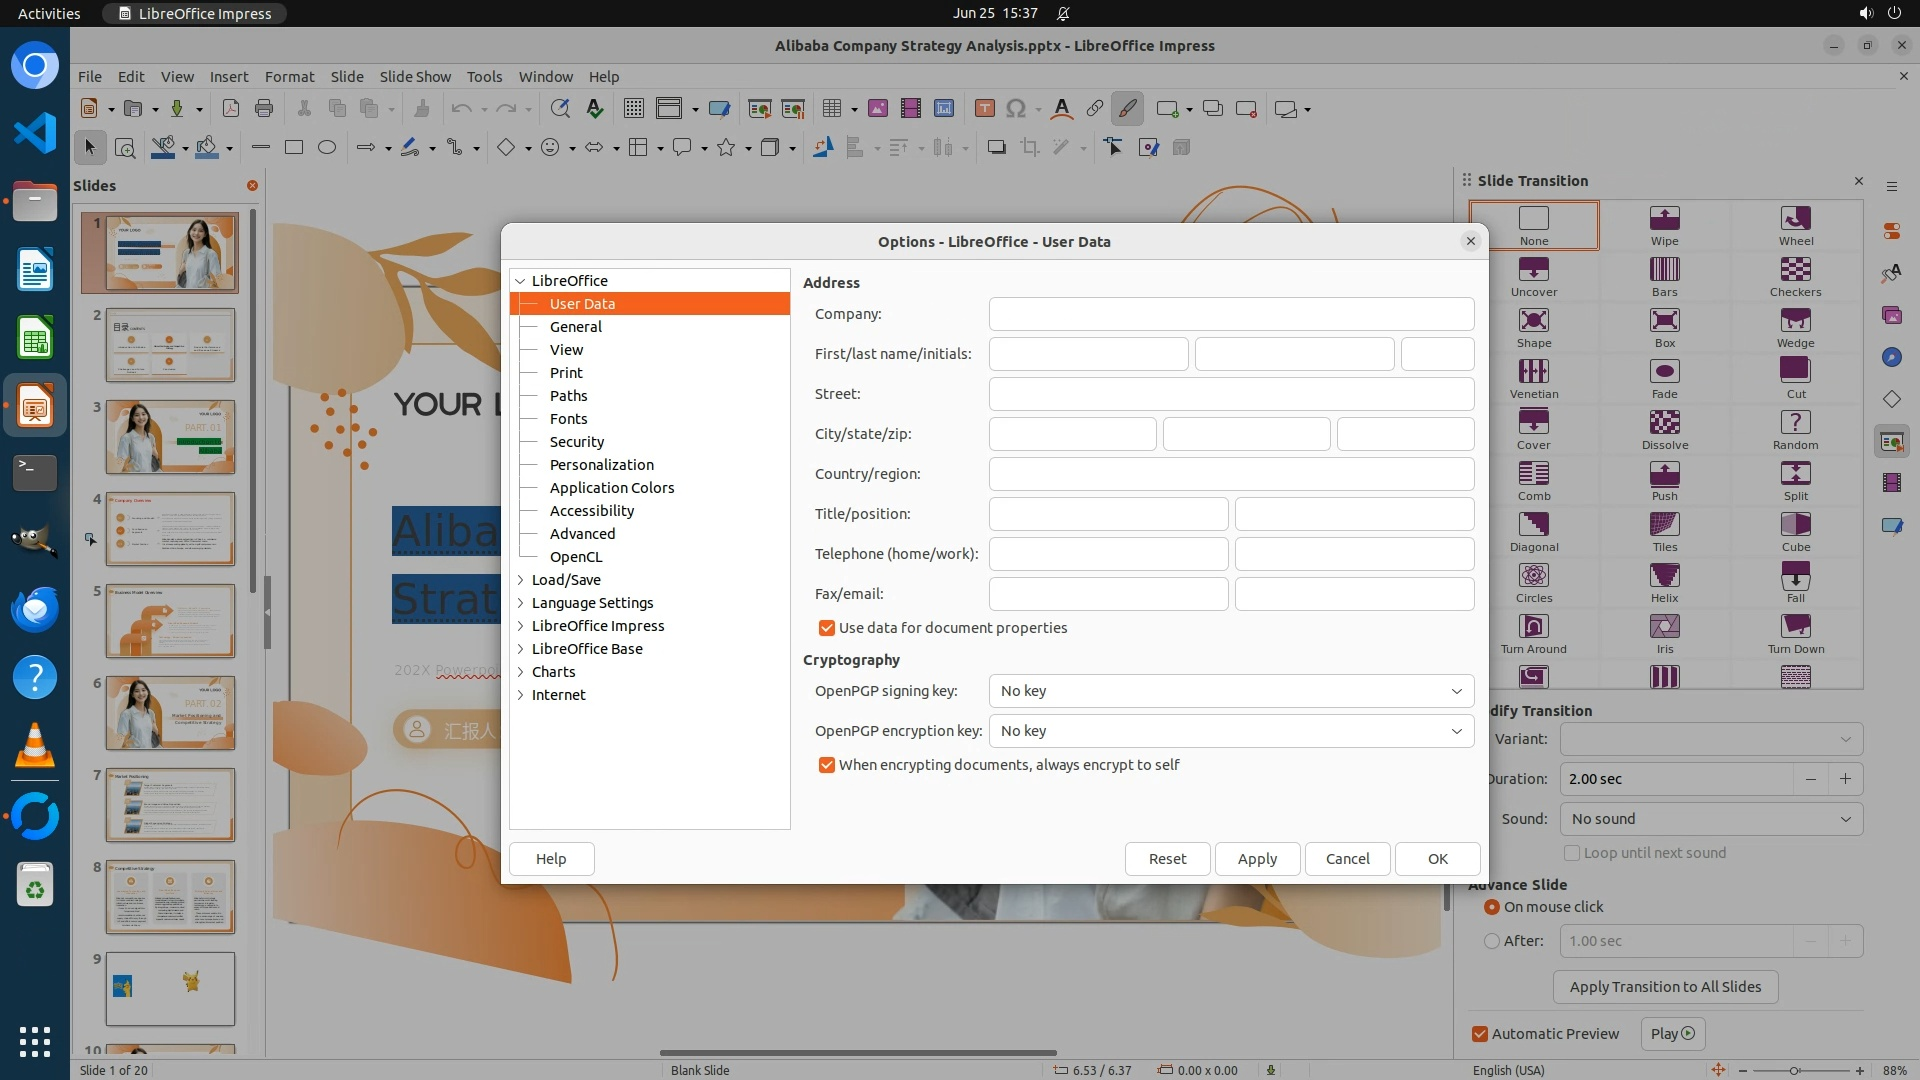Uncheck Use data for document properties
This screenshot has width=1920, height=1080.
click(827, 628)
